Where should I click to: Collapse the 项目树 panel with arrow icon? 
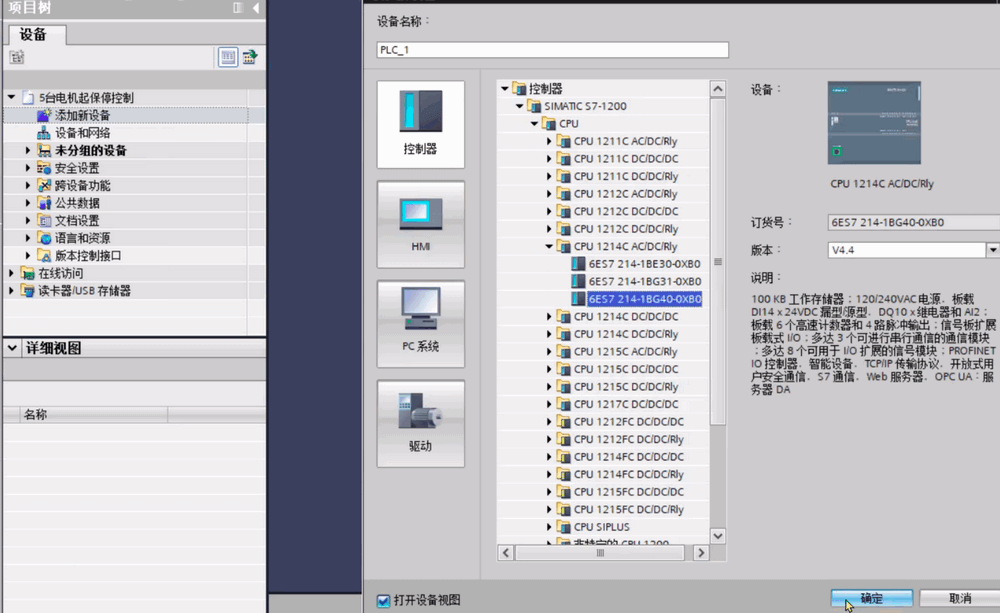coord(255,8)
